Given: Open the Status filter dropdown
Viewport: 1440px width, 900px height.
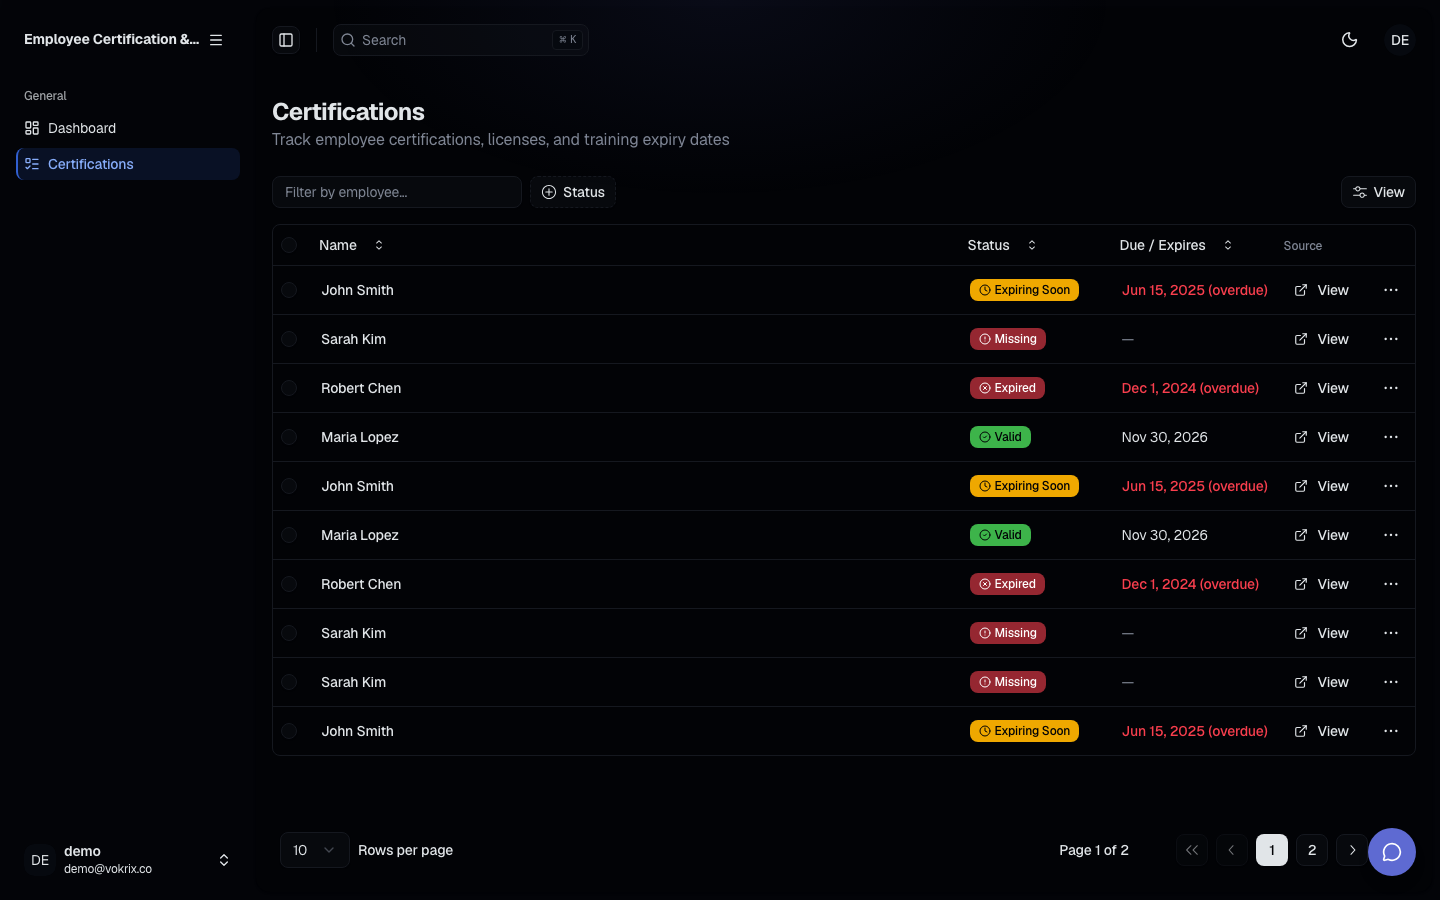Looking at the screenshot, I should (x=573, y=192).
